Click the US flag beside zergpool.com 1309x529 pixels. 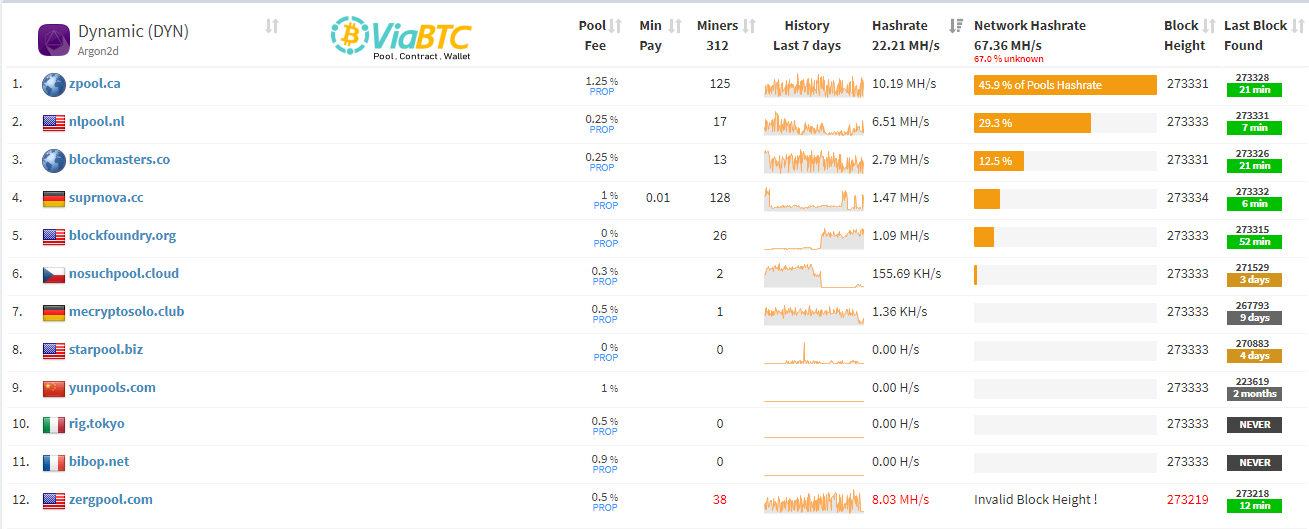54,501
